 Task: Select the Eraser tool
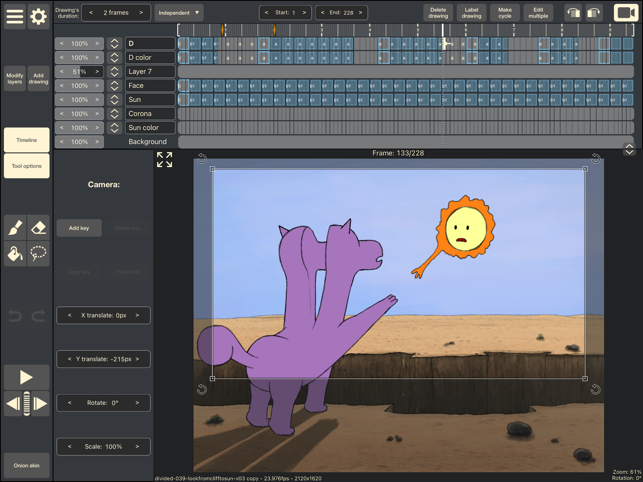(39, 227)
